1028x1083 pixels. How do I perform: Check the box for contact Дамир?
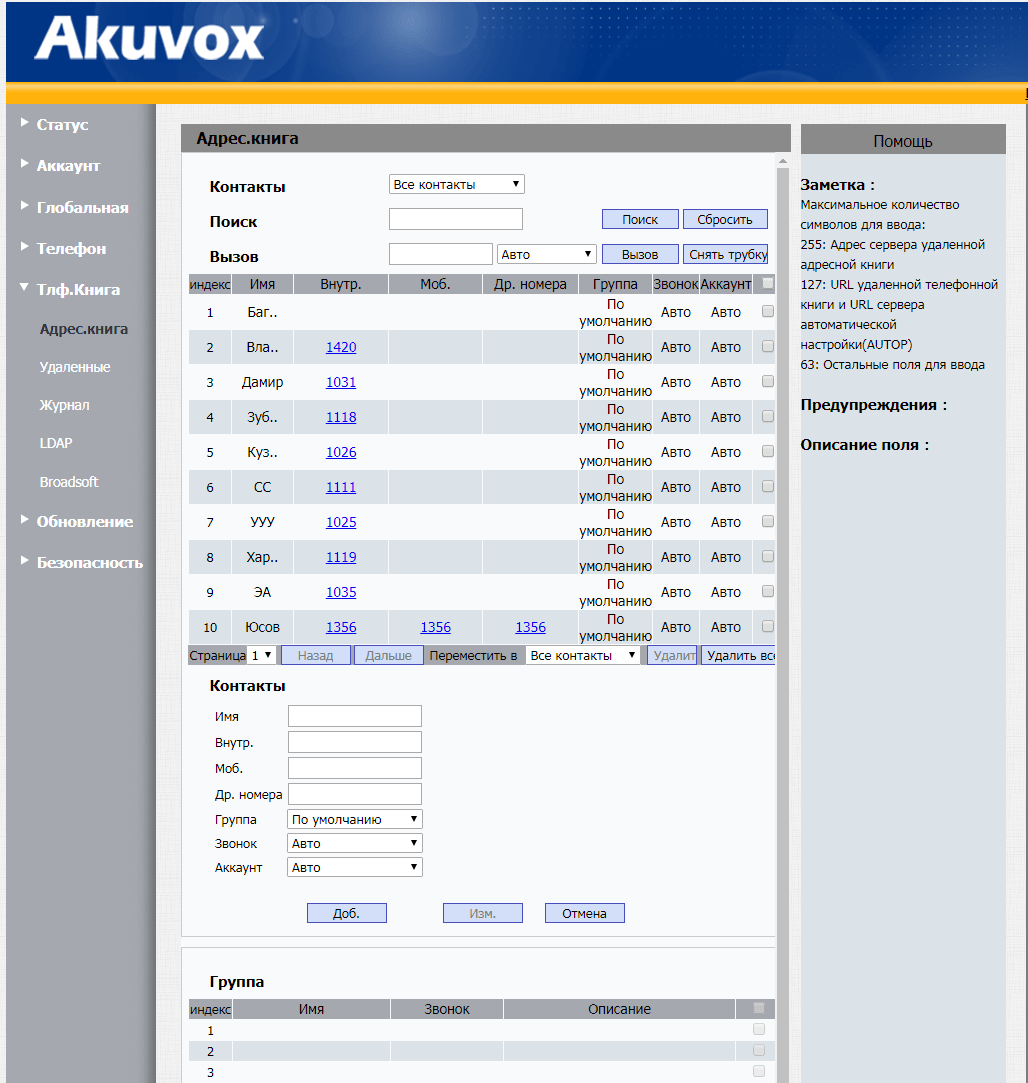pyautogui.click(x=768, y=381)
